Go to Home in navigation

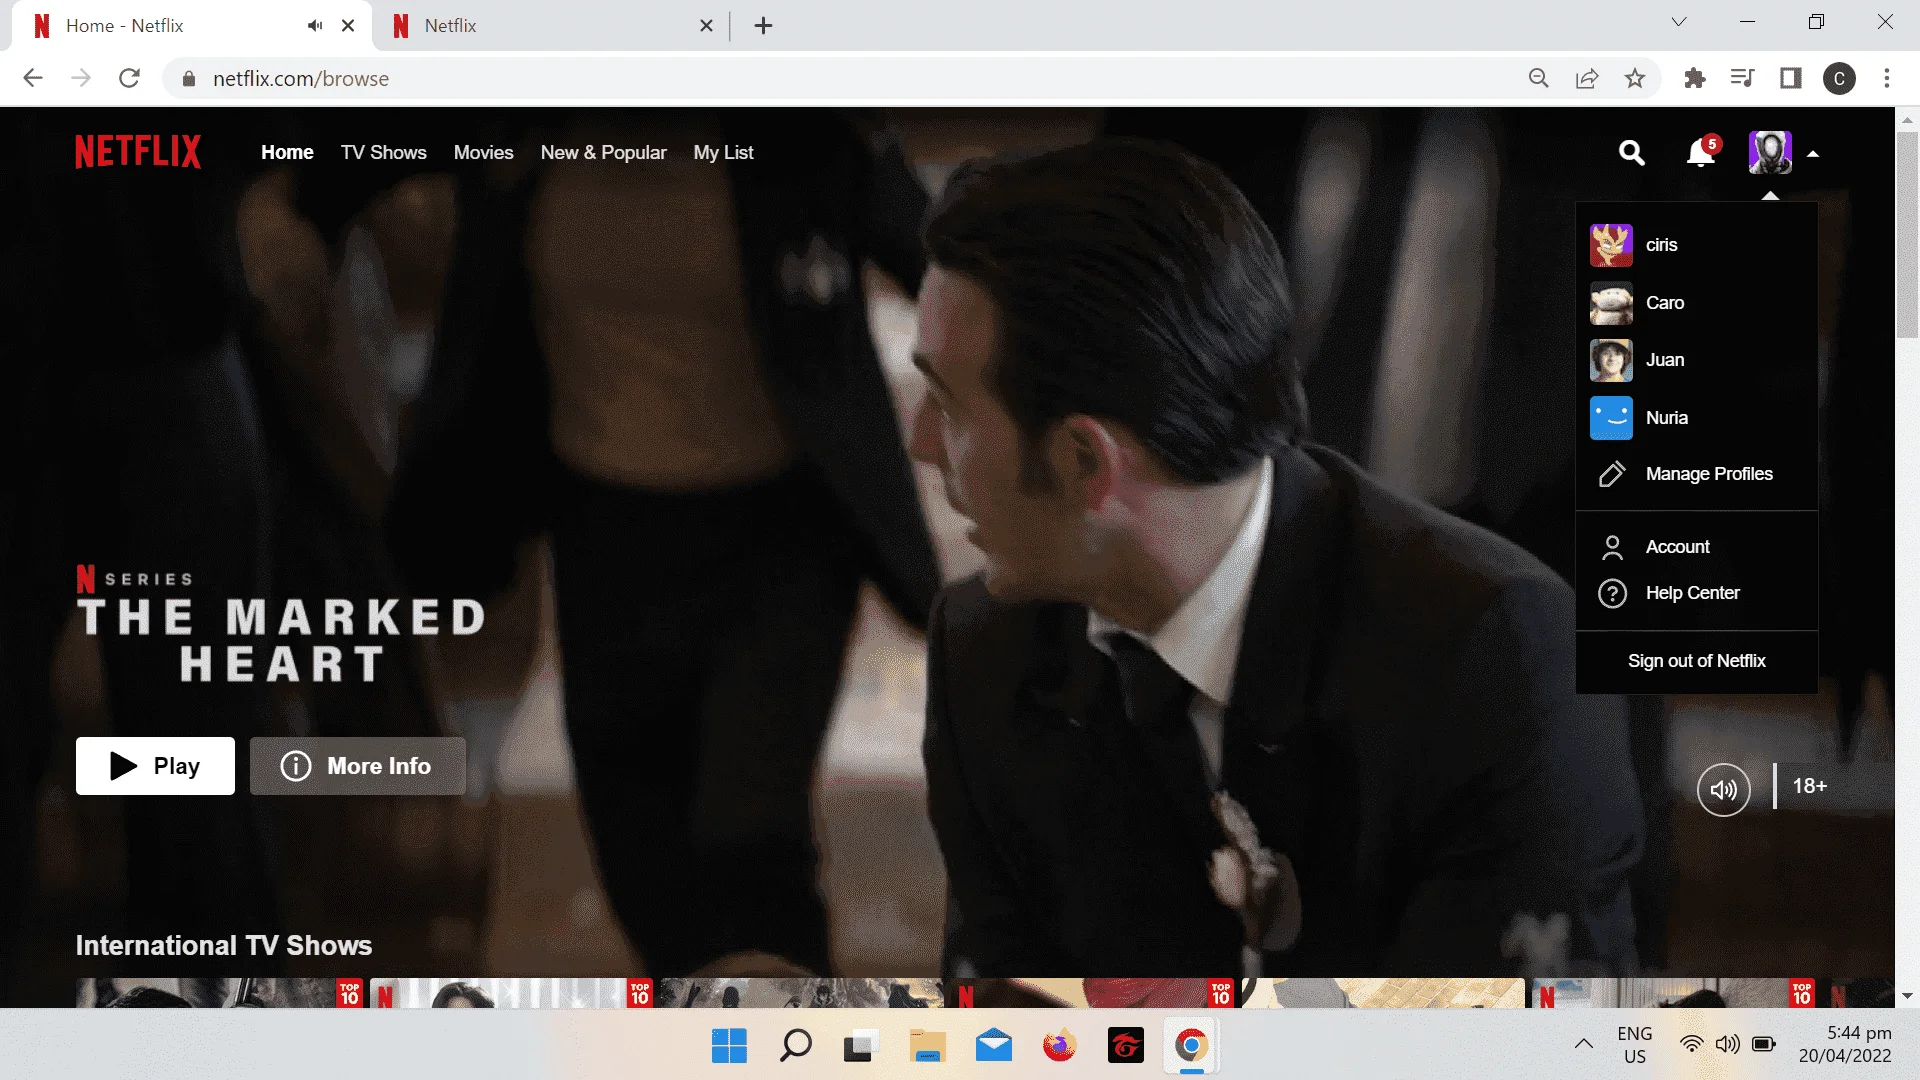click(287, 153)
